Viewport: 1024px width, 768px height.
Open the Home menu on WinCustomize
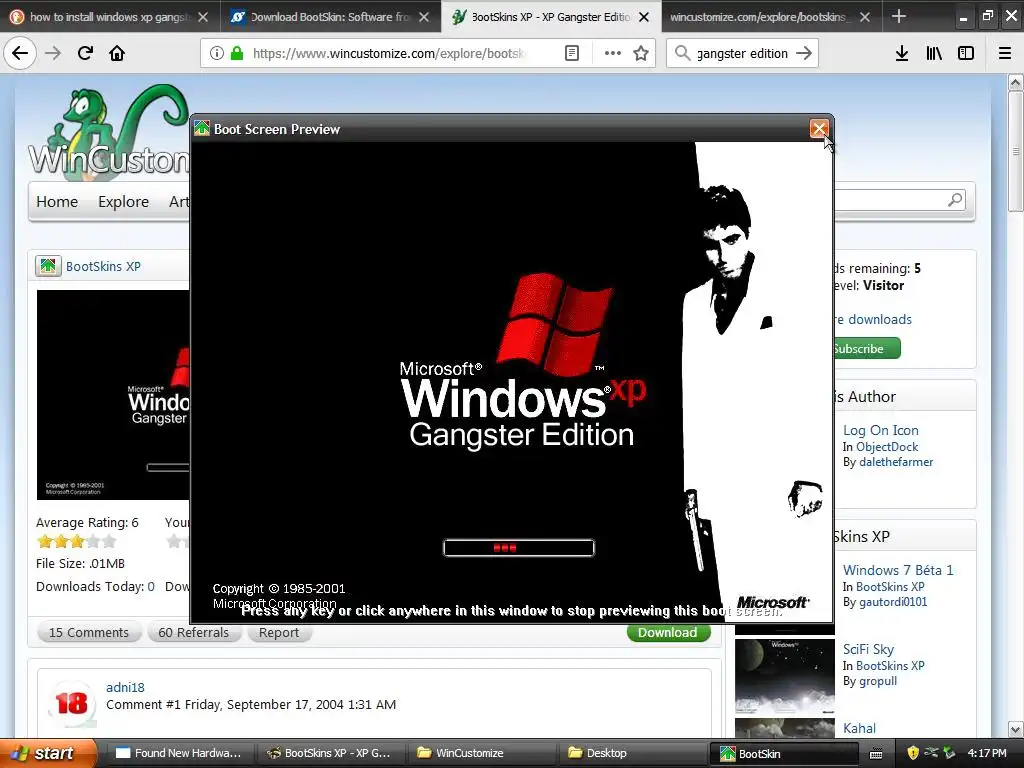point(57,202)
